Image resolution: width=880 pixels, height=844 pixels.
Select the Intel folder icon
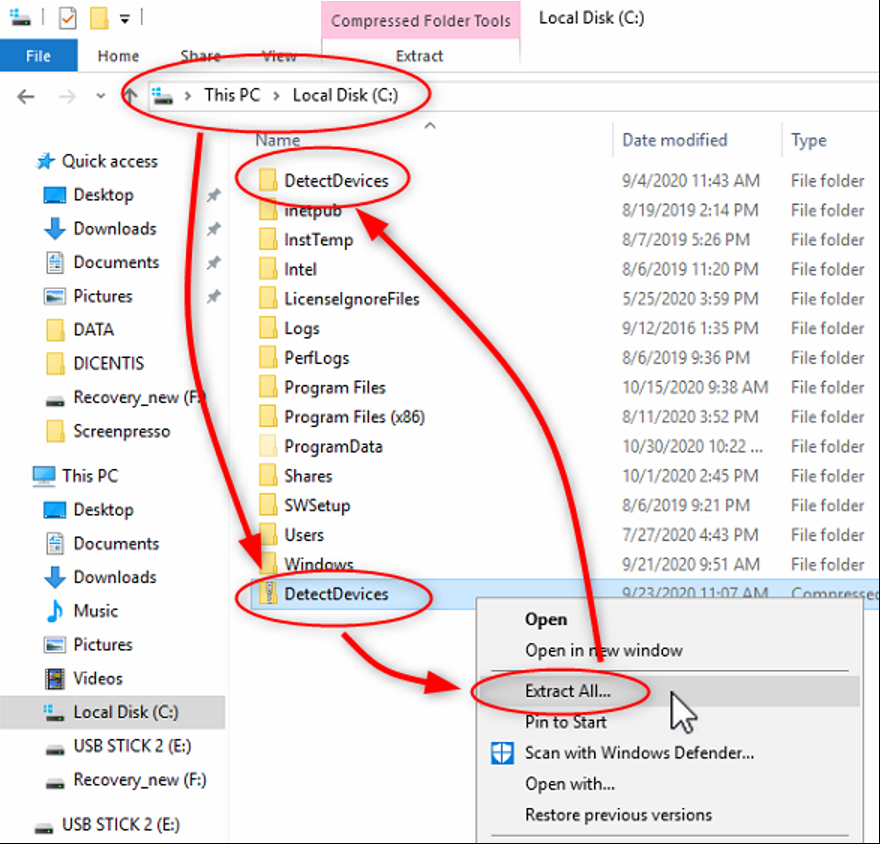pyautogui.click(x=268, y=269)
